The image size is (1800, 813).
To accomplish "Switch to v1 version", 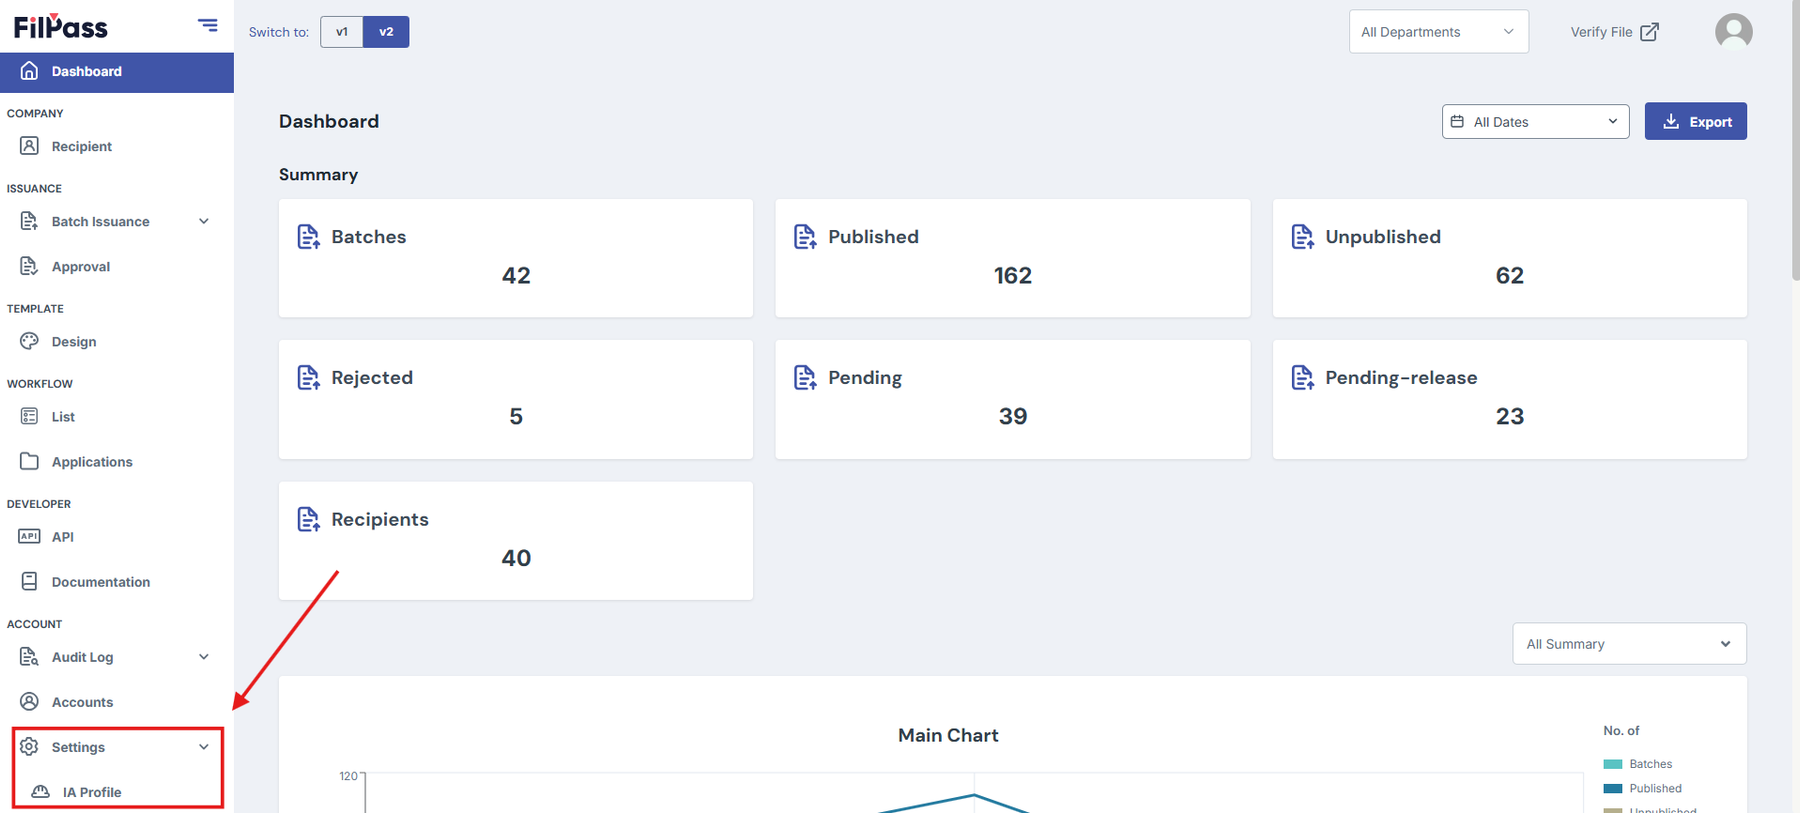I will (x=342, y=32).
